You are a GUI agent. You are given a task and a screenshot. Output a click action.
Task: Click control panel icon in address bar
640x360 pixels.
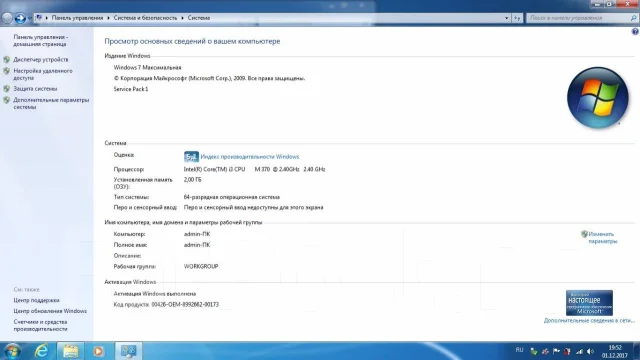[39, 18]
